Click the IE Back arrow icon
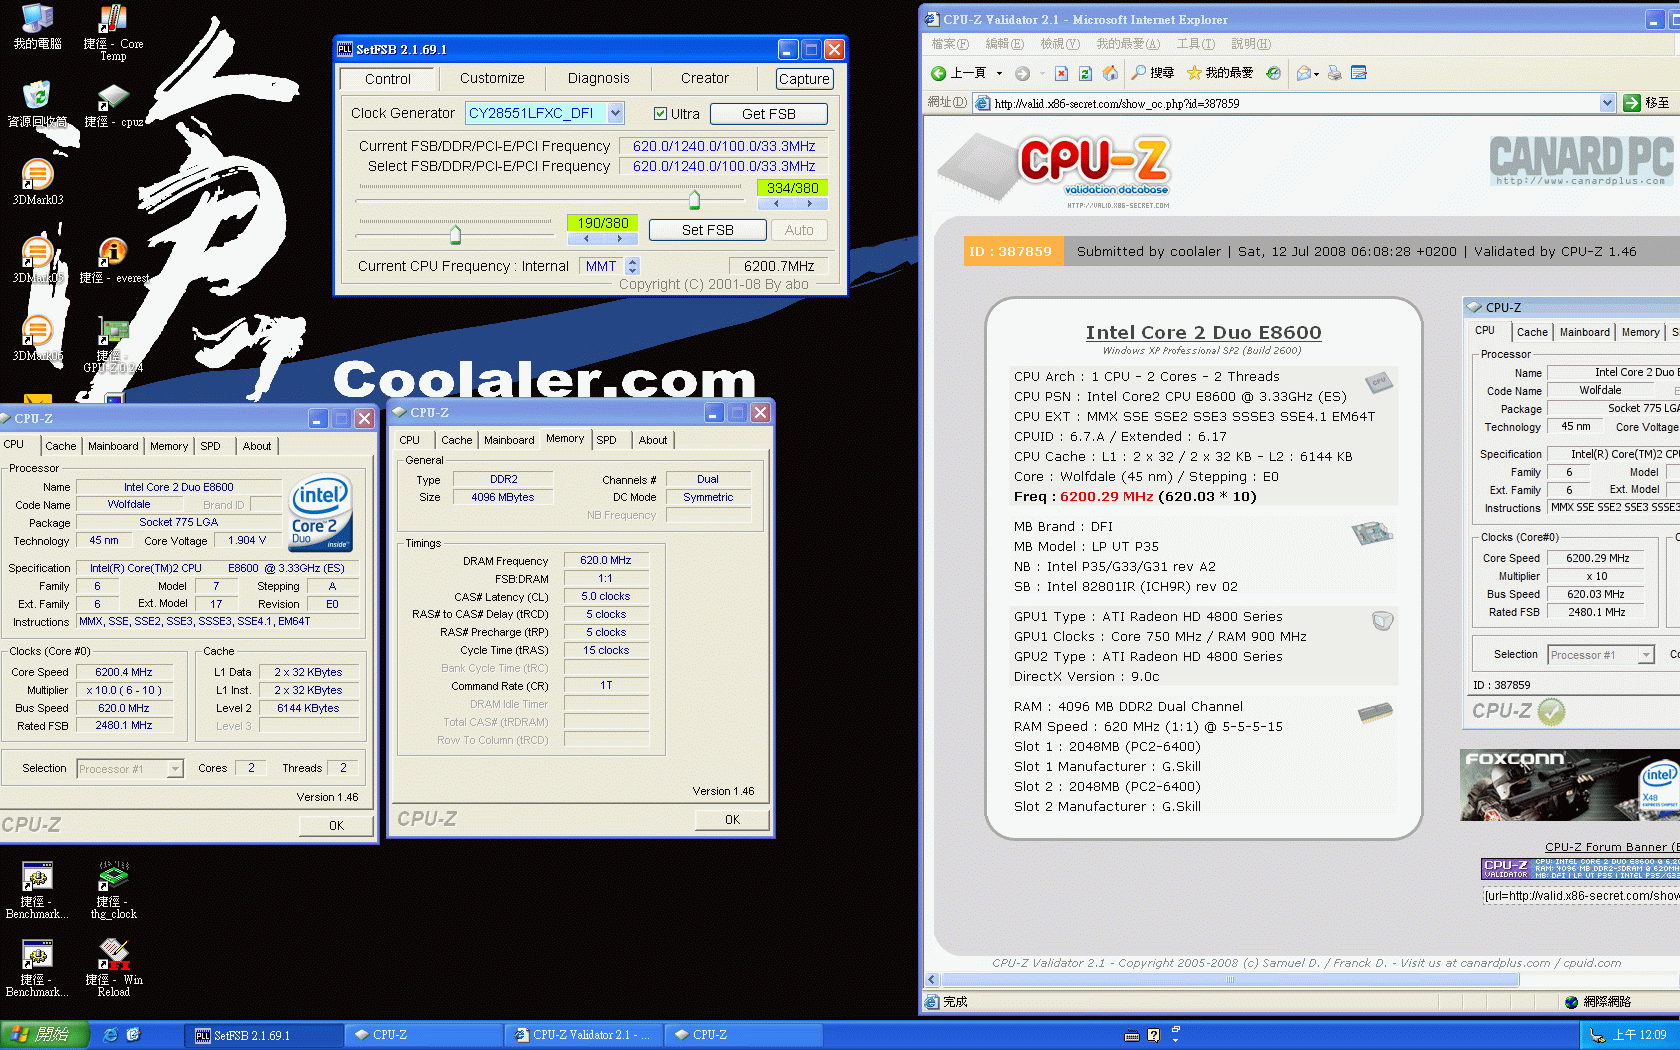1680x1050 pixels. pyautogui.click(x=938, y=73)
